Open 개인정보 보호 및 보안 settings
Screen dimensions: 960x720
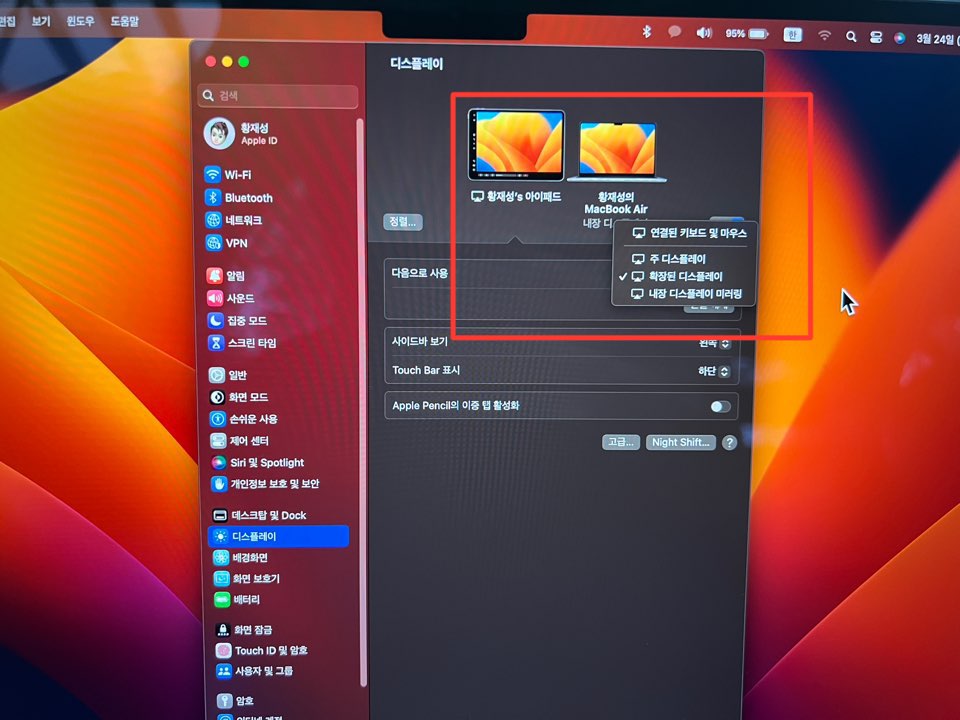tap(265, 484)
